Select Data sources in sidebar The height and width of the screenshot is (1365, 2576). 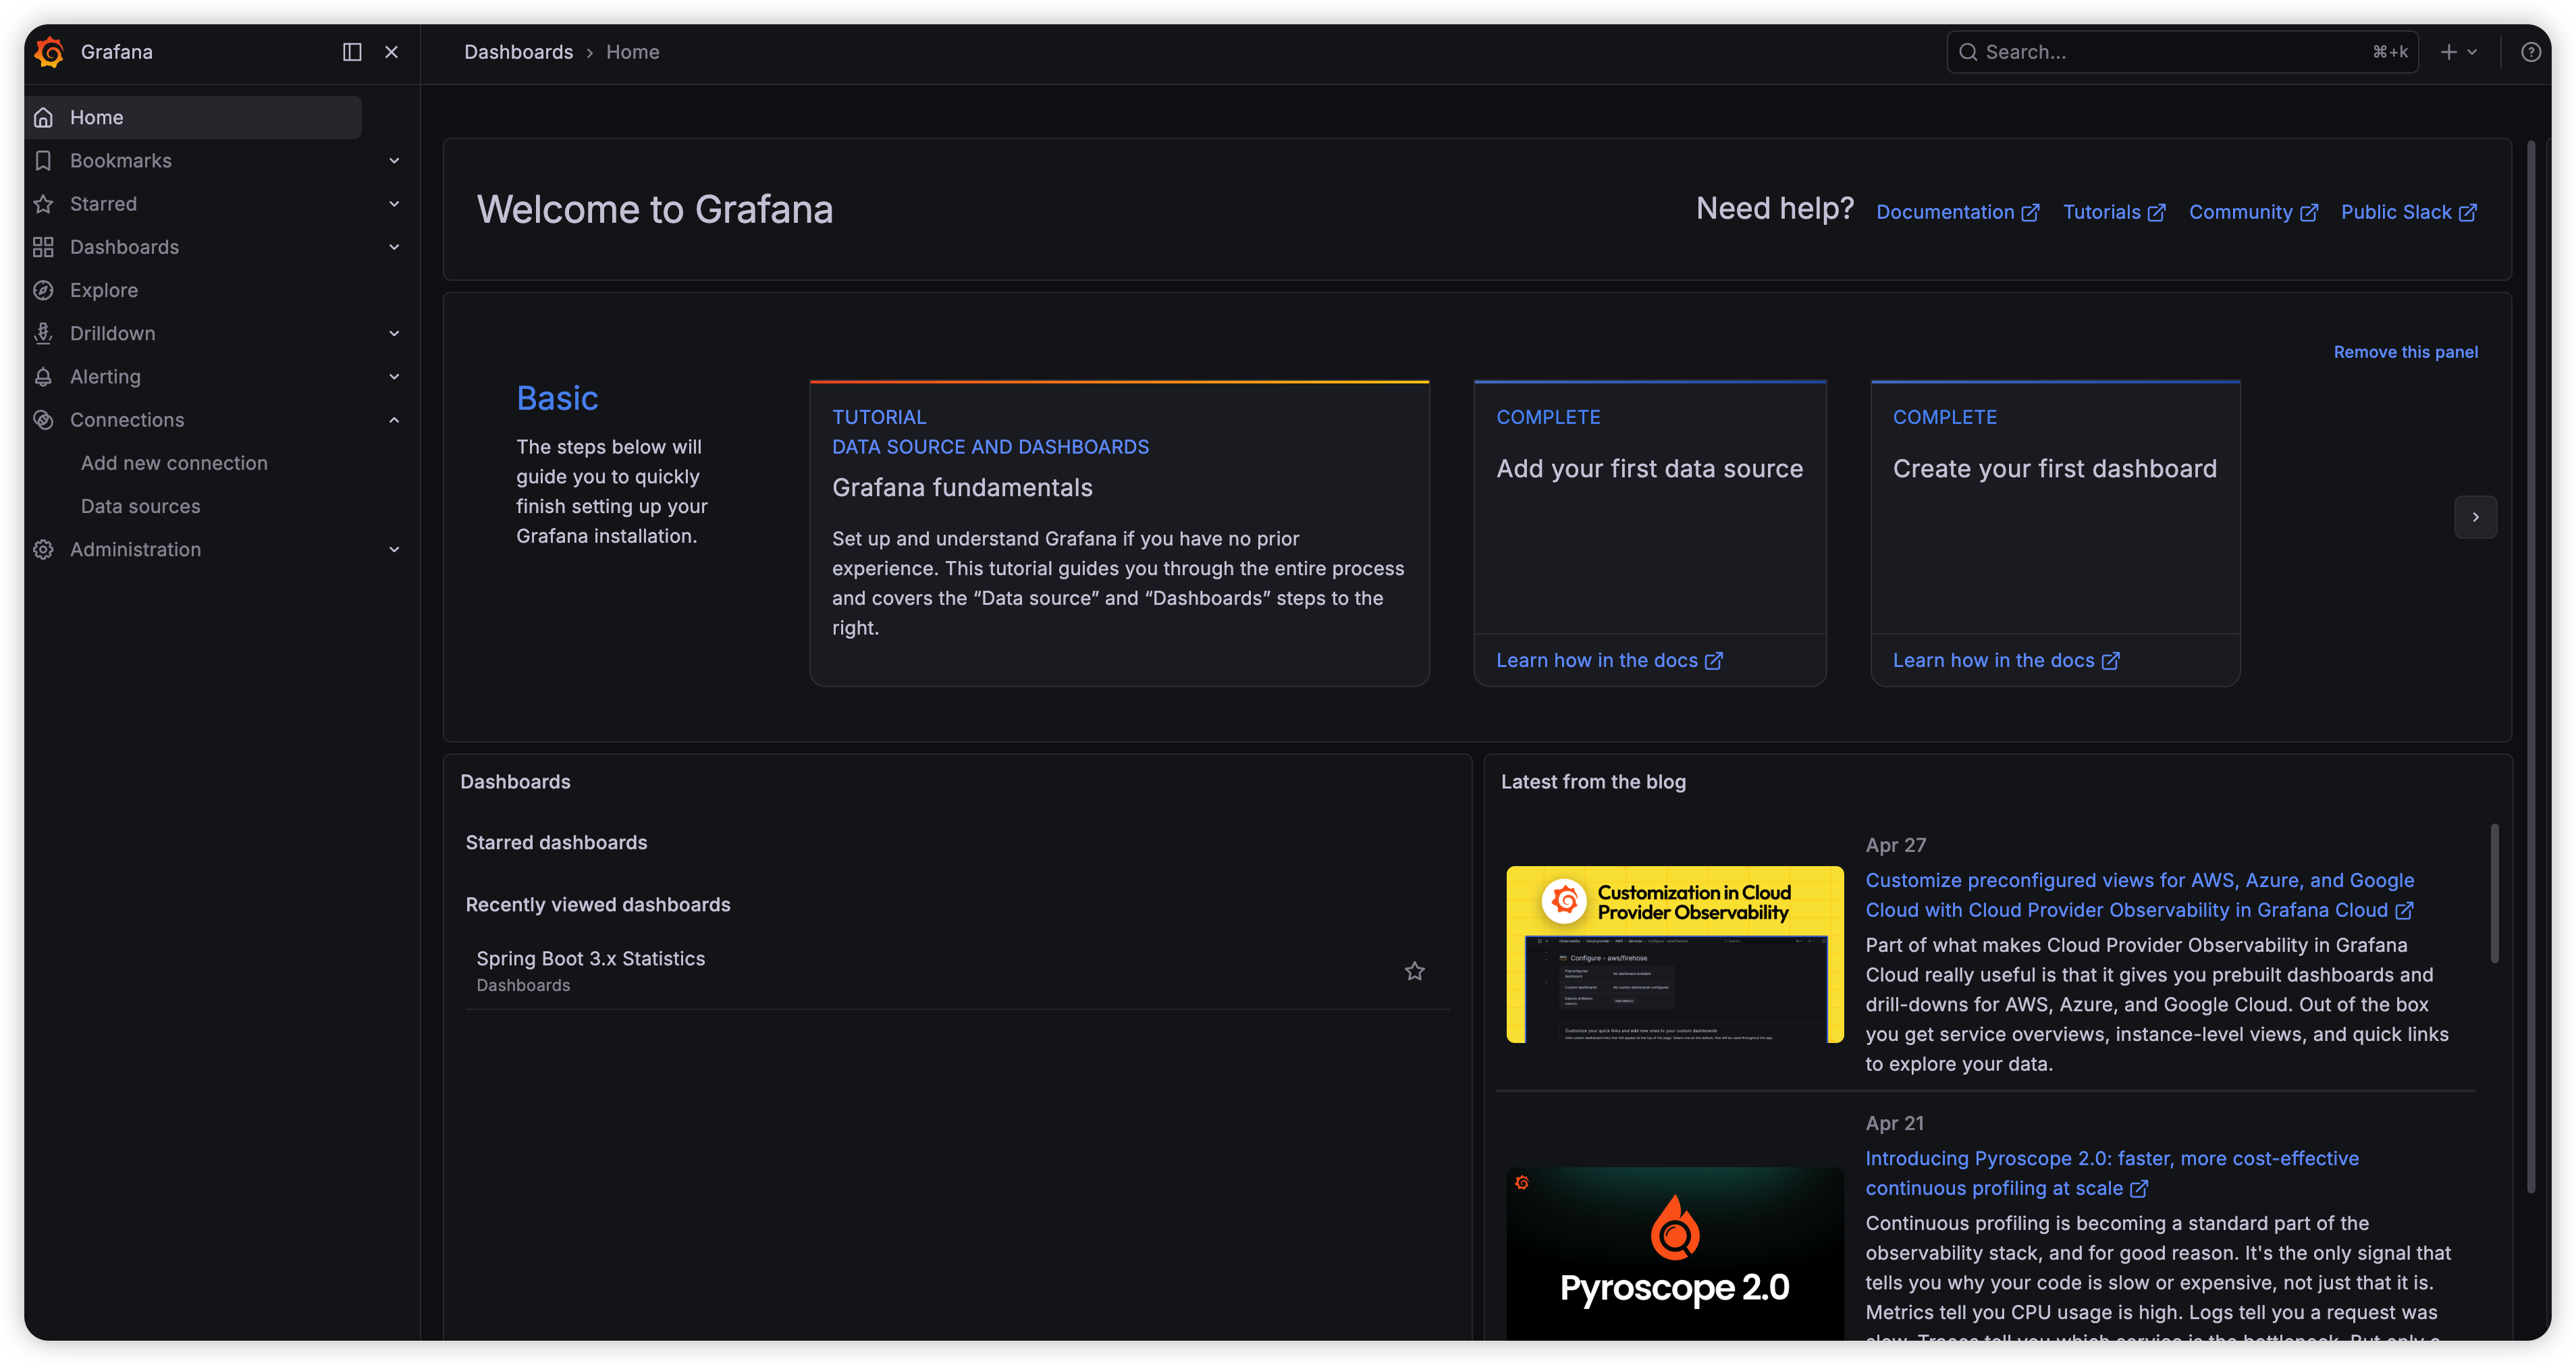click(x=141, y=506)
